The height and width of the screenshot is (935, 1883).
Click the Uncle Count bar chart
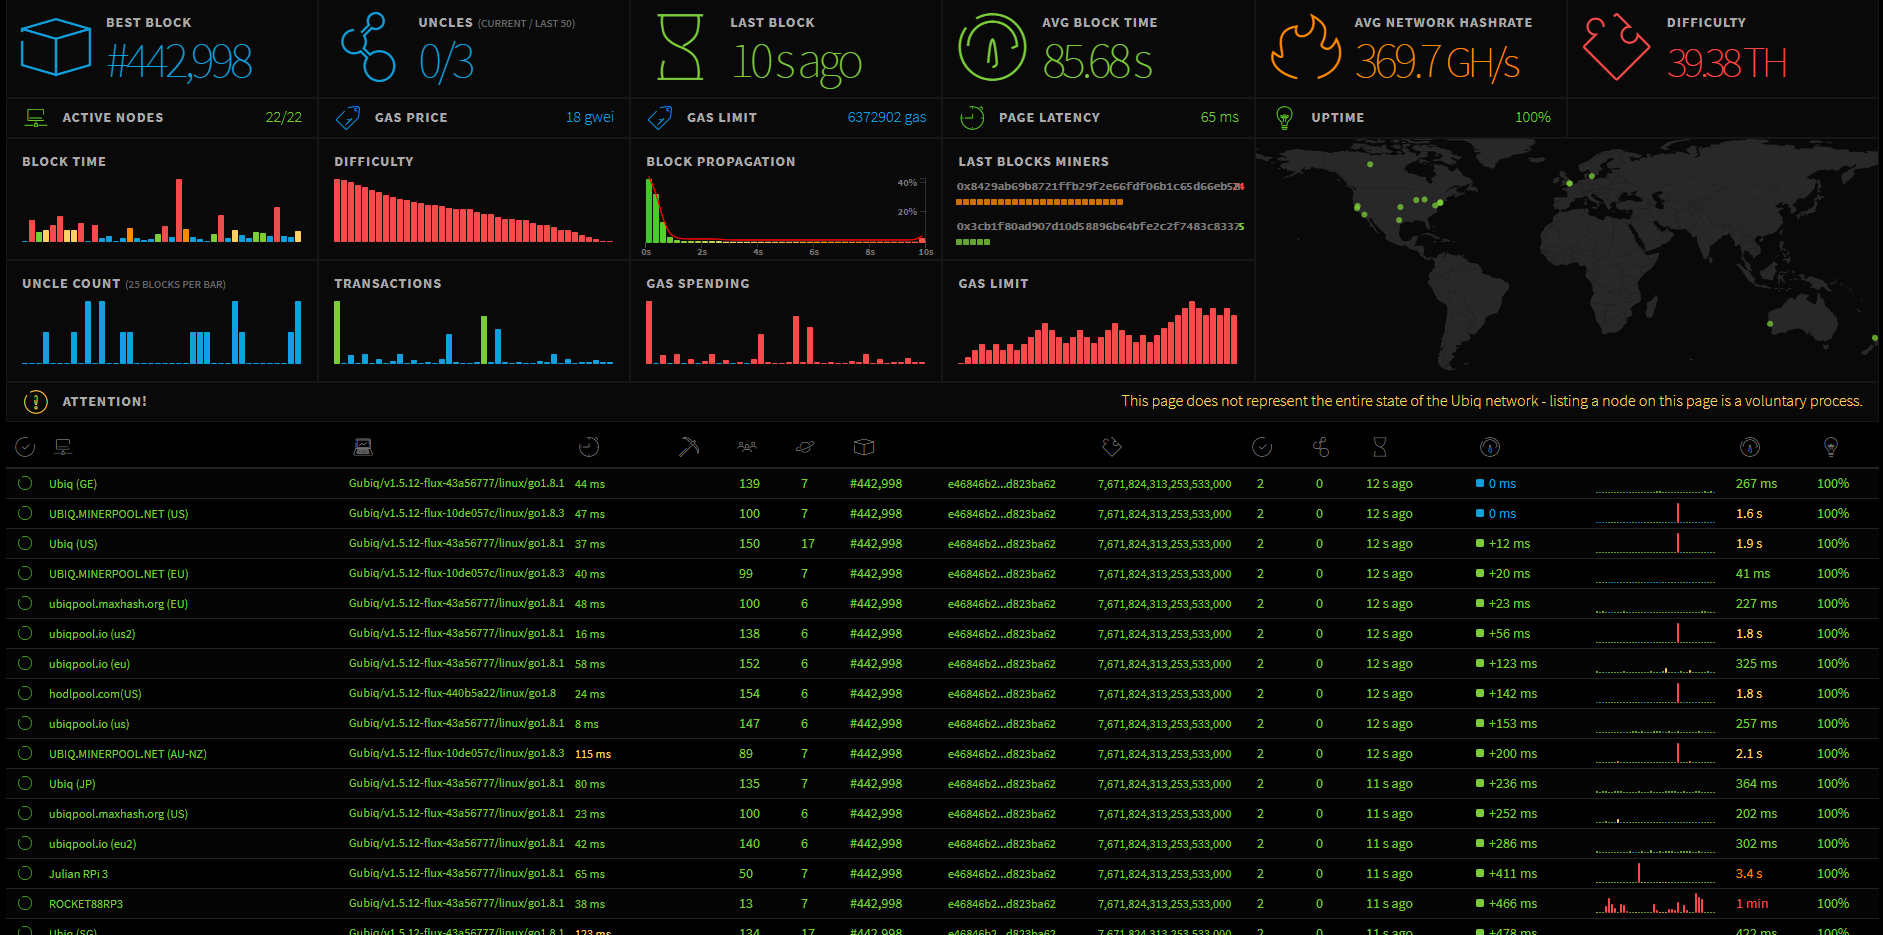pyautogui.click(x=162, y=332)
